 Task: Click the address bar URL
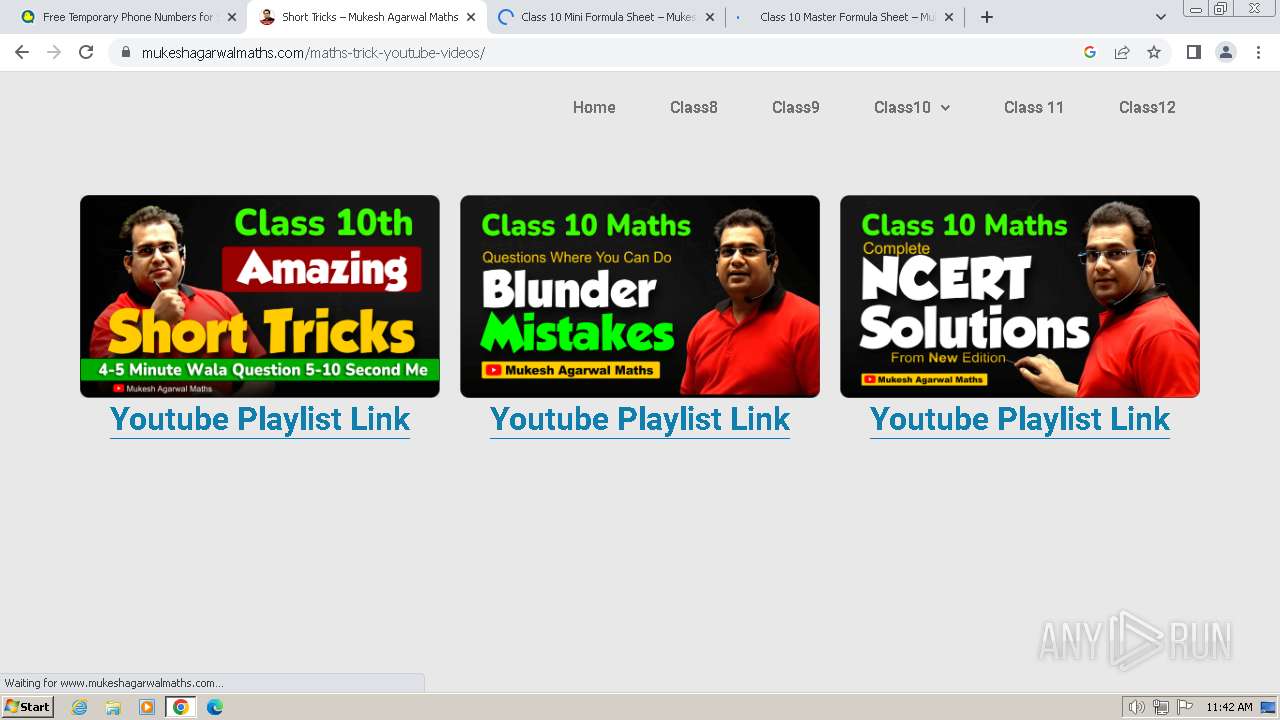tap(313, 53)
